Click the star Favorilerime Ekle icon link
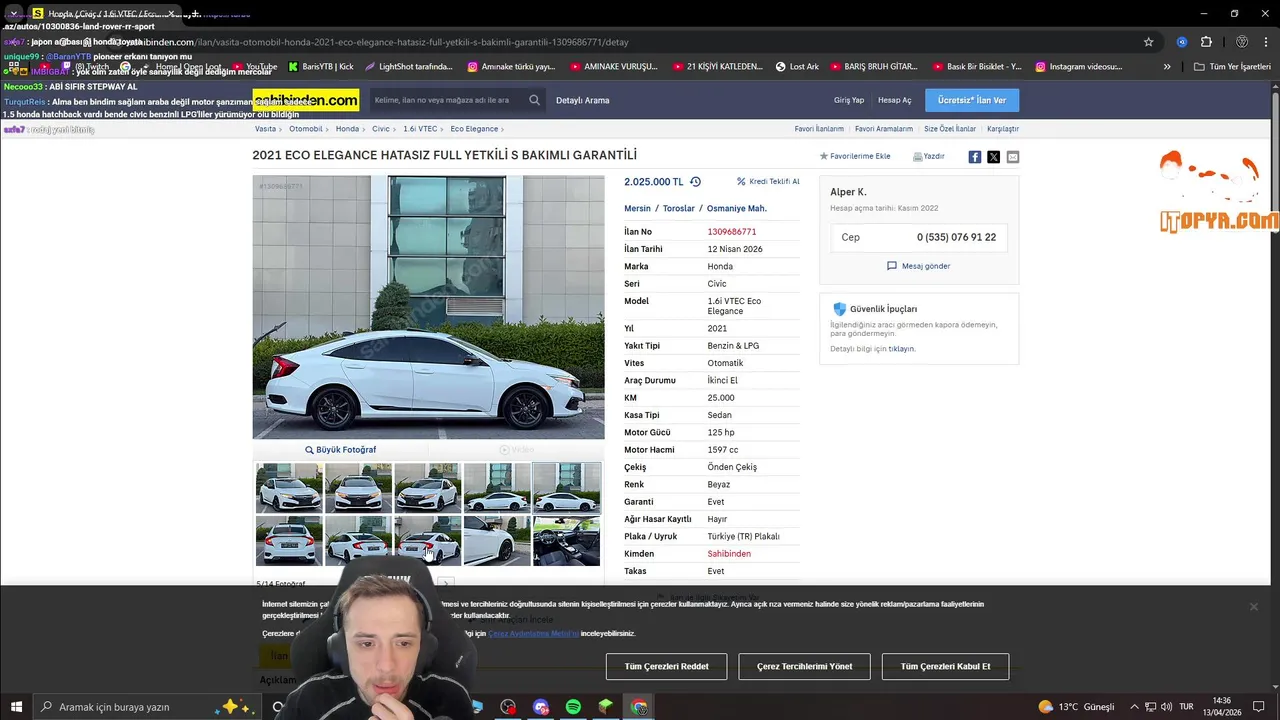1280x720 pixels. 855,156
